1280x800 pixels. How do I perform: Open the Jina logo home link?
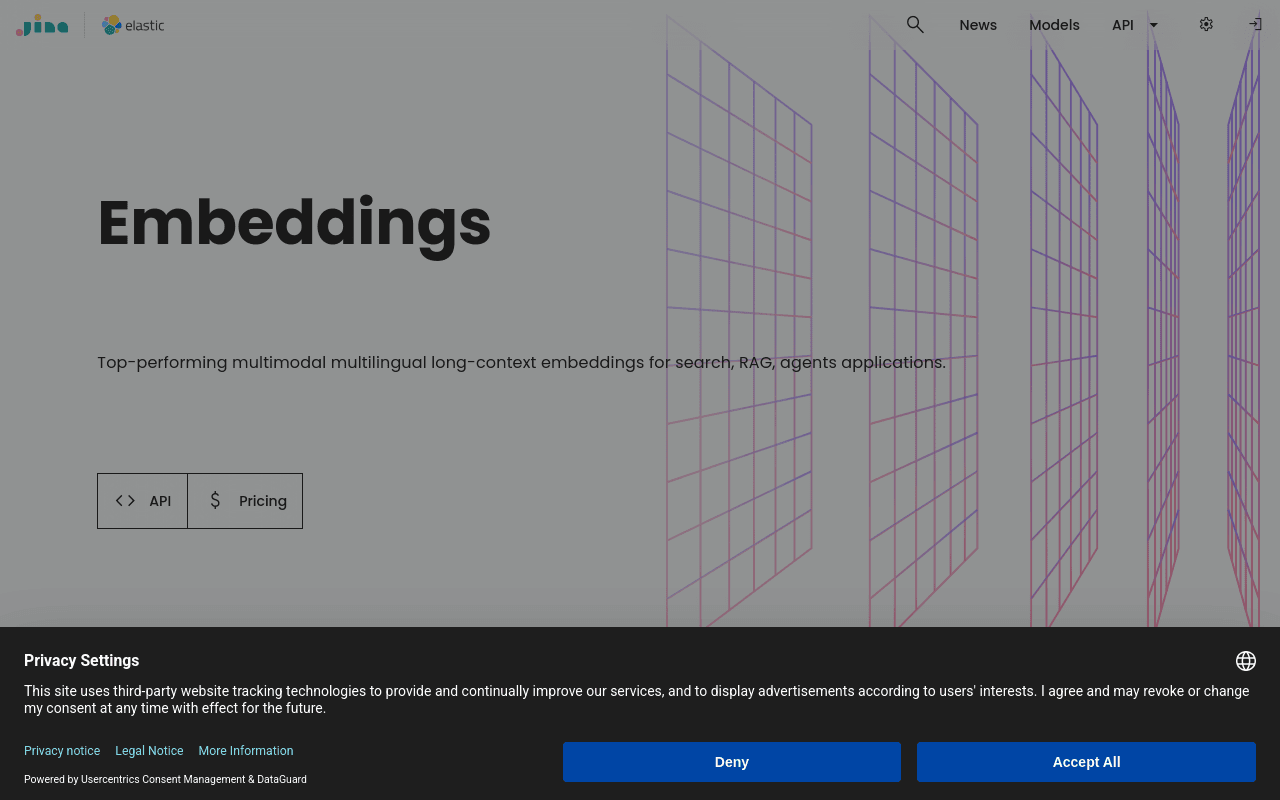42,25
